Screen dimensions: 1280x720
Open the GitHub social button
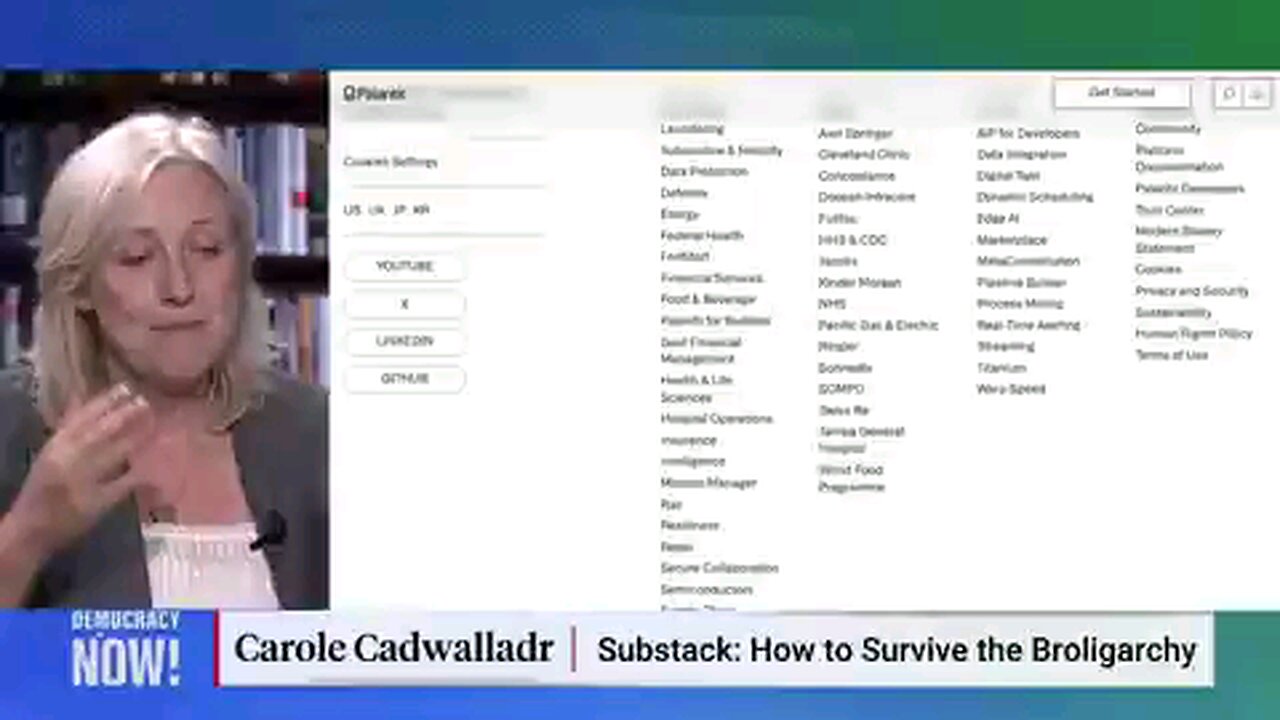404,379
